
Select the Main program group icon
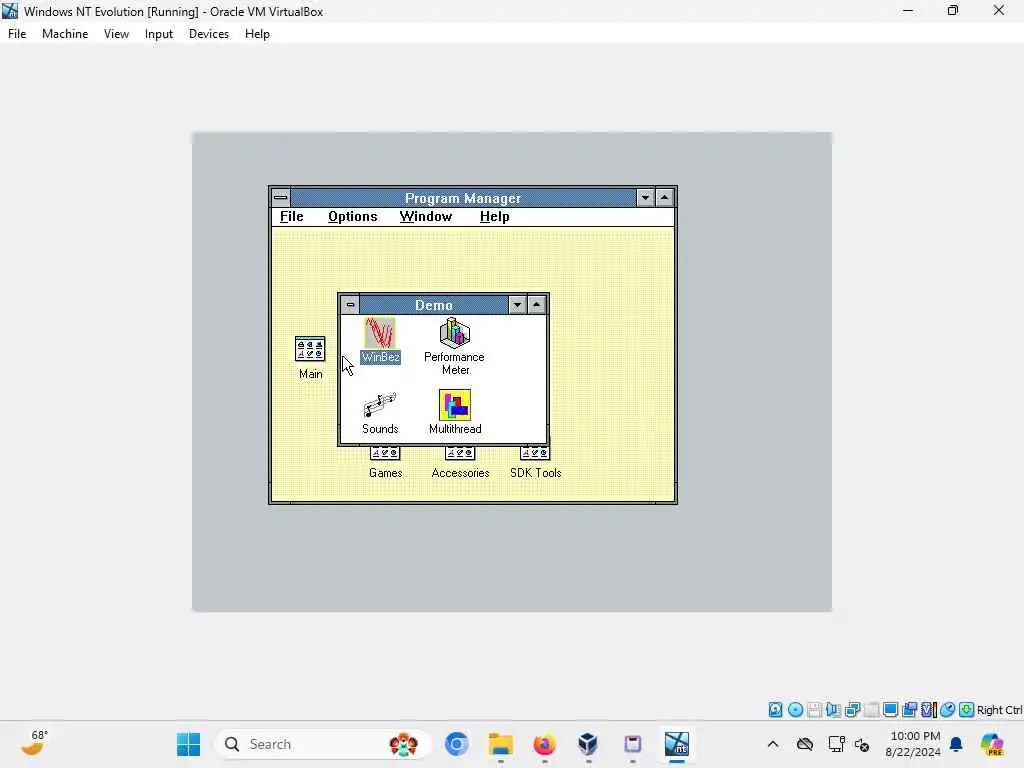tap(310, 357)
